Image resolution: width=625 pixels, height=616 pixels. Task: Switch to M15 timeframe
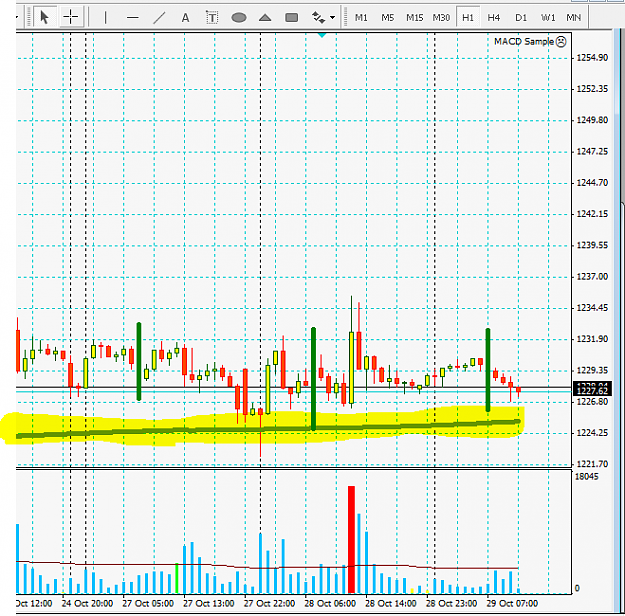coord(415,18)
